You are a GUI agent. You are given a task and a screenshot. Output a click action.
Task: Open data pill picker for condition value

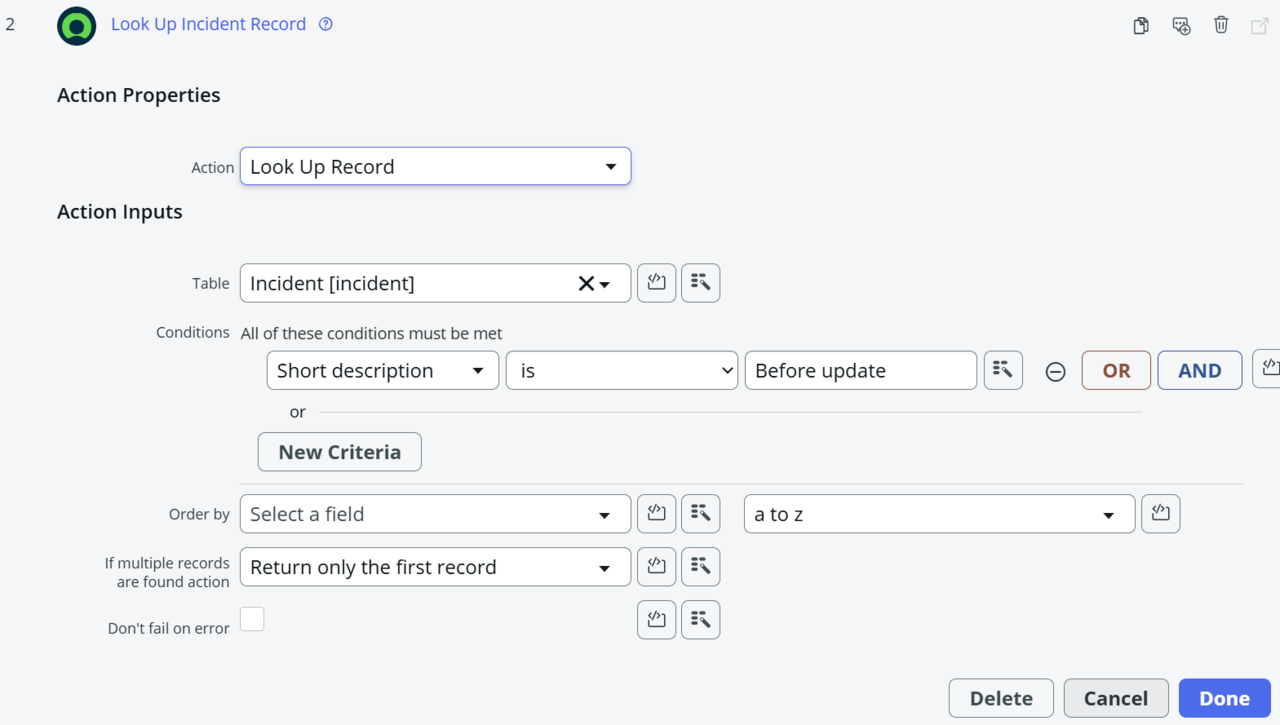tap(1003, 370)
